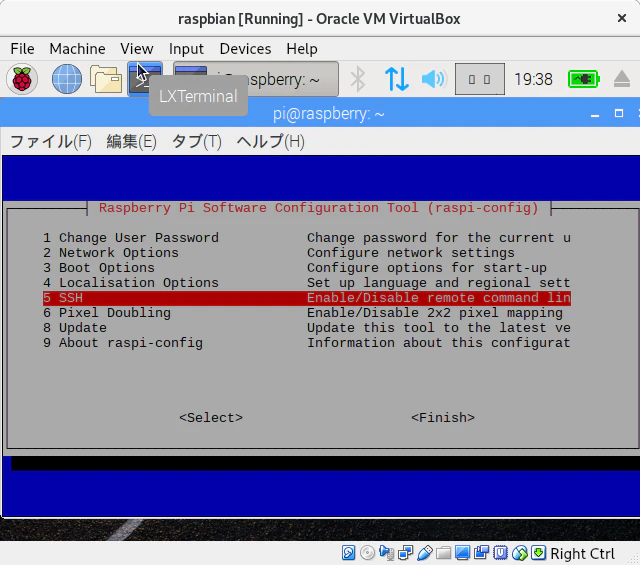Select 9 About raspi-config entry

point(307,343)
